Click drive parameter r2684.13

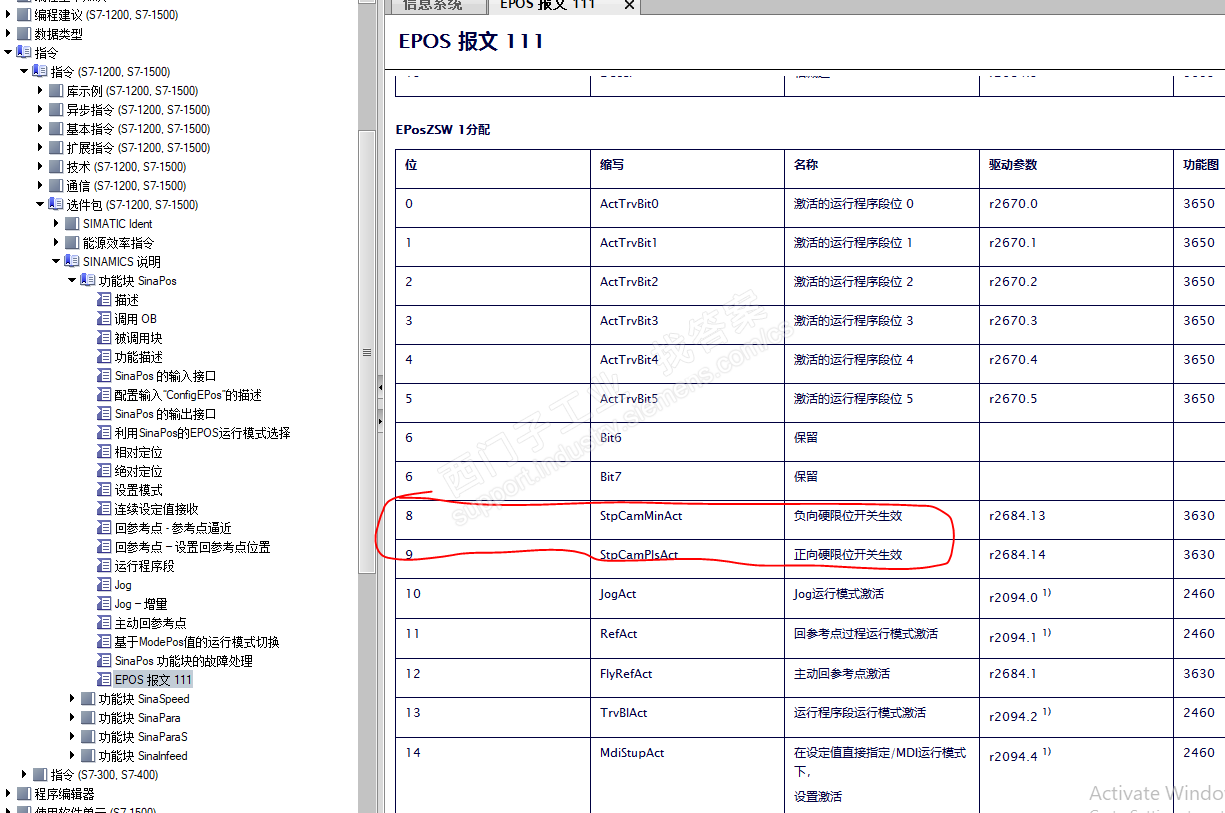pyautogui.click(x=1017, y=516)
